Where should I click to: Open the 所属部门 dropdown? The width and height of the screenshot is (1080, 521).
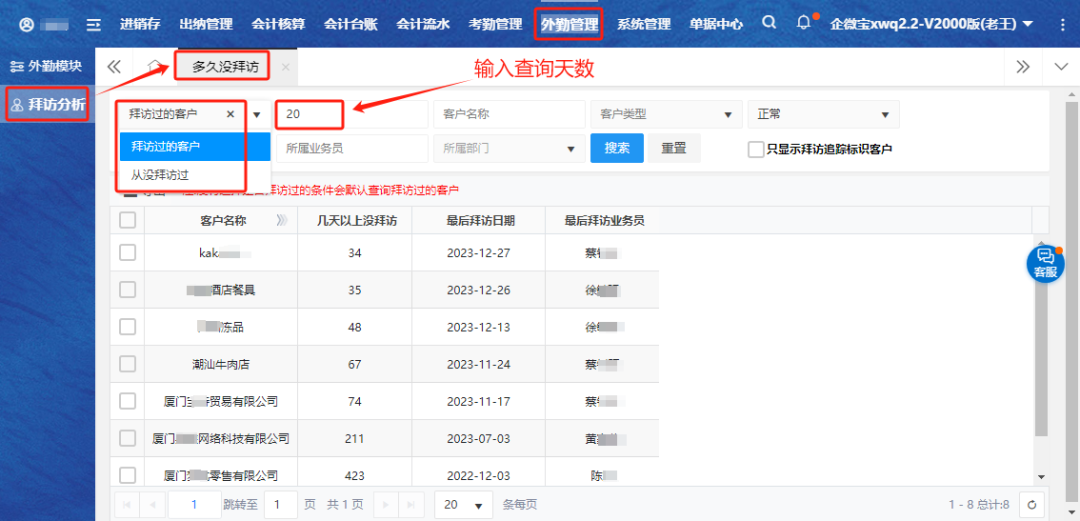[x=509, y=148]
